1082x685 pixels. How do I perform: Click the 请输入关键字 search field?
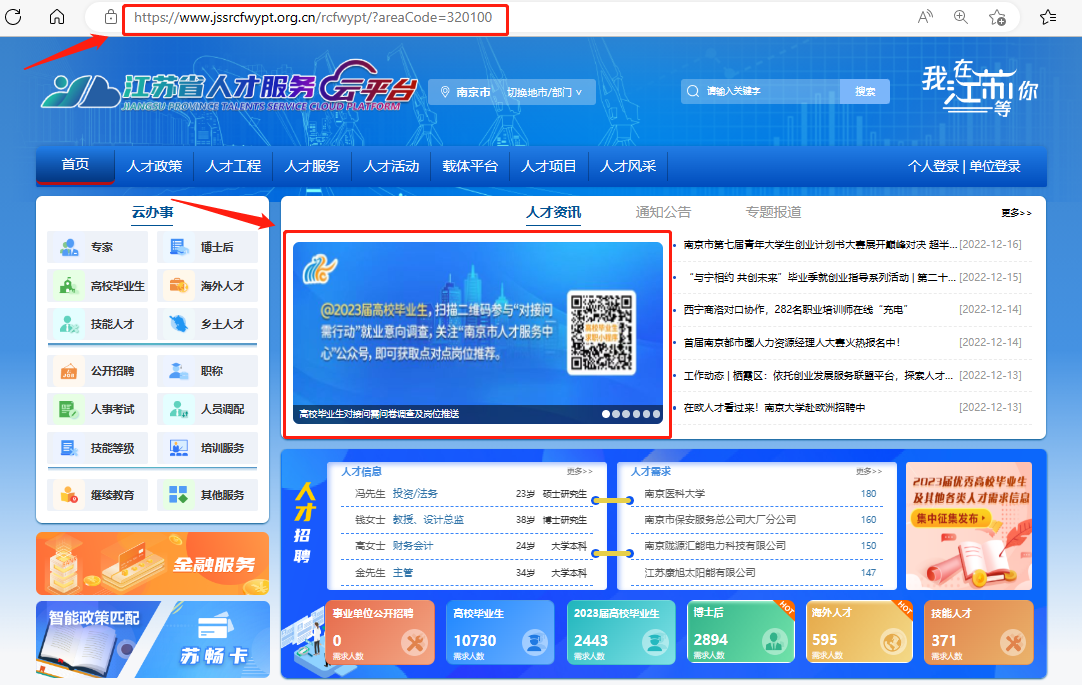click(760, 91)
